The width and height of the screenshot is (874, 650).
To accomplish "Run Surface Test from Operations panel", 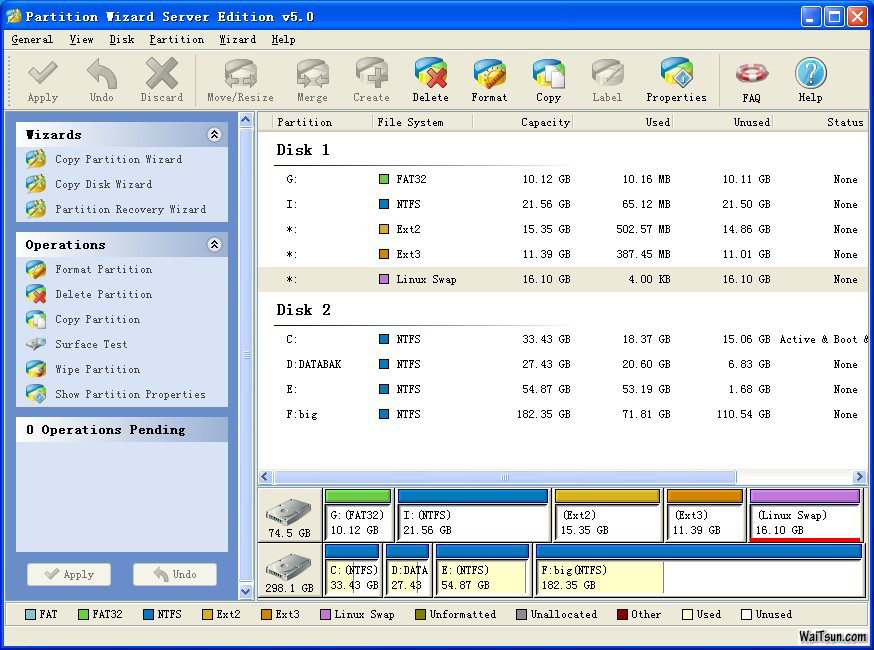I will pos(91,345).
